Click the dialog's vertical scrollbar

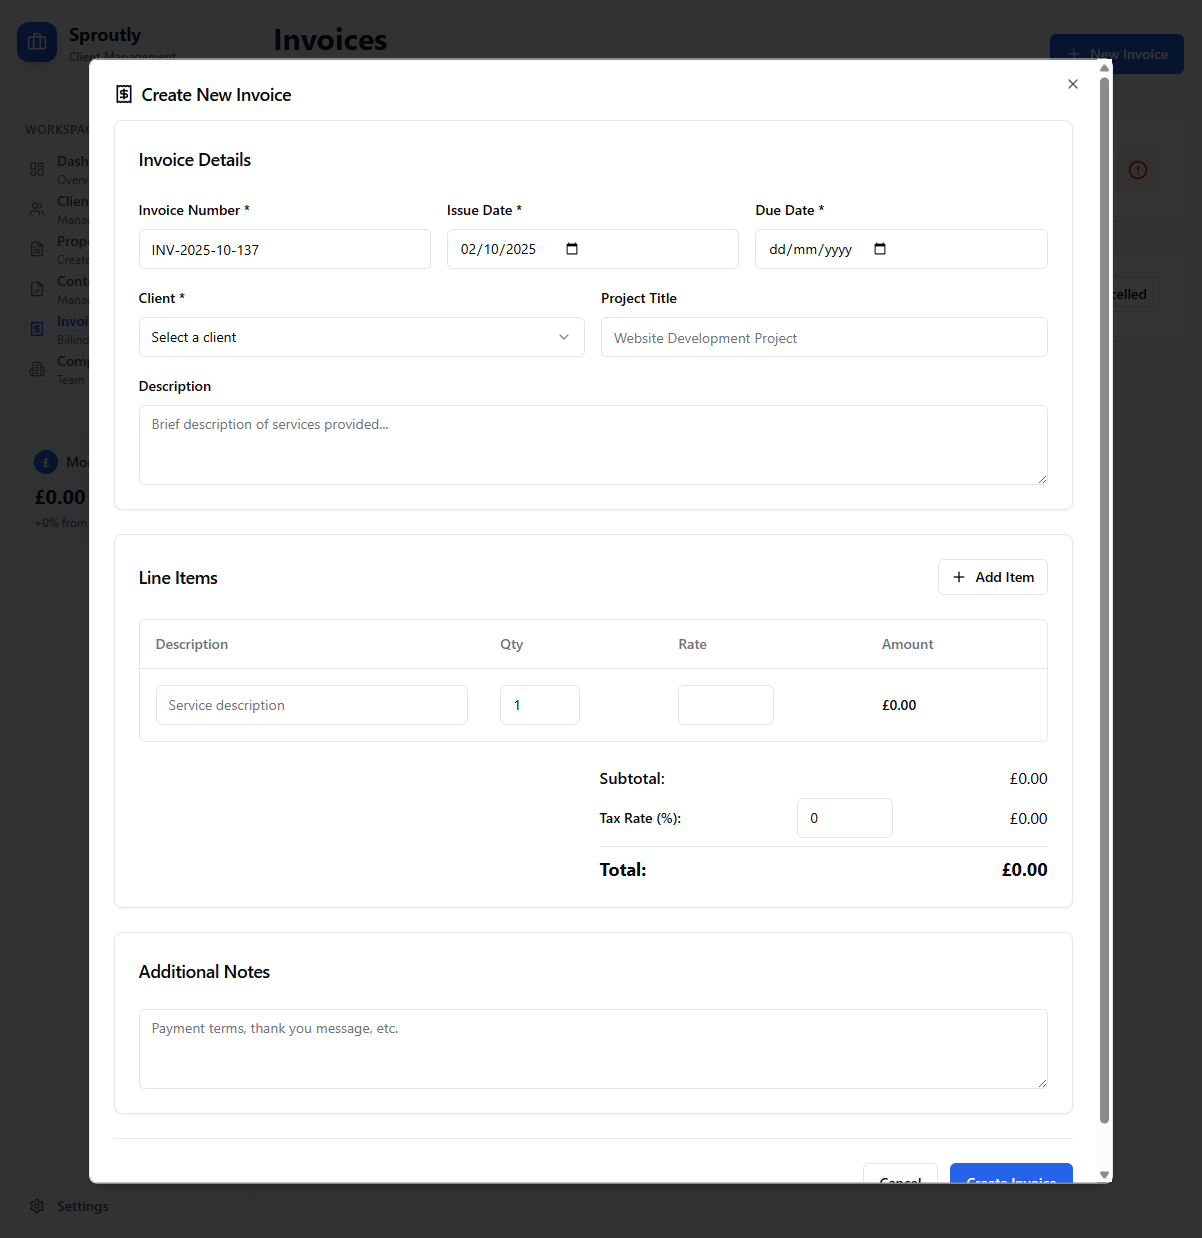point(1104,600)
